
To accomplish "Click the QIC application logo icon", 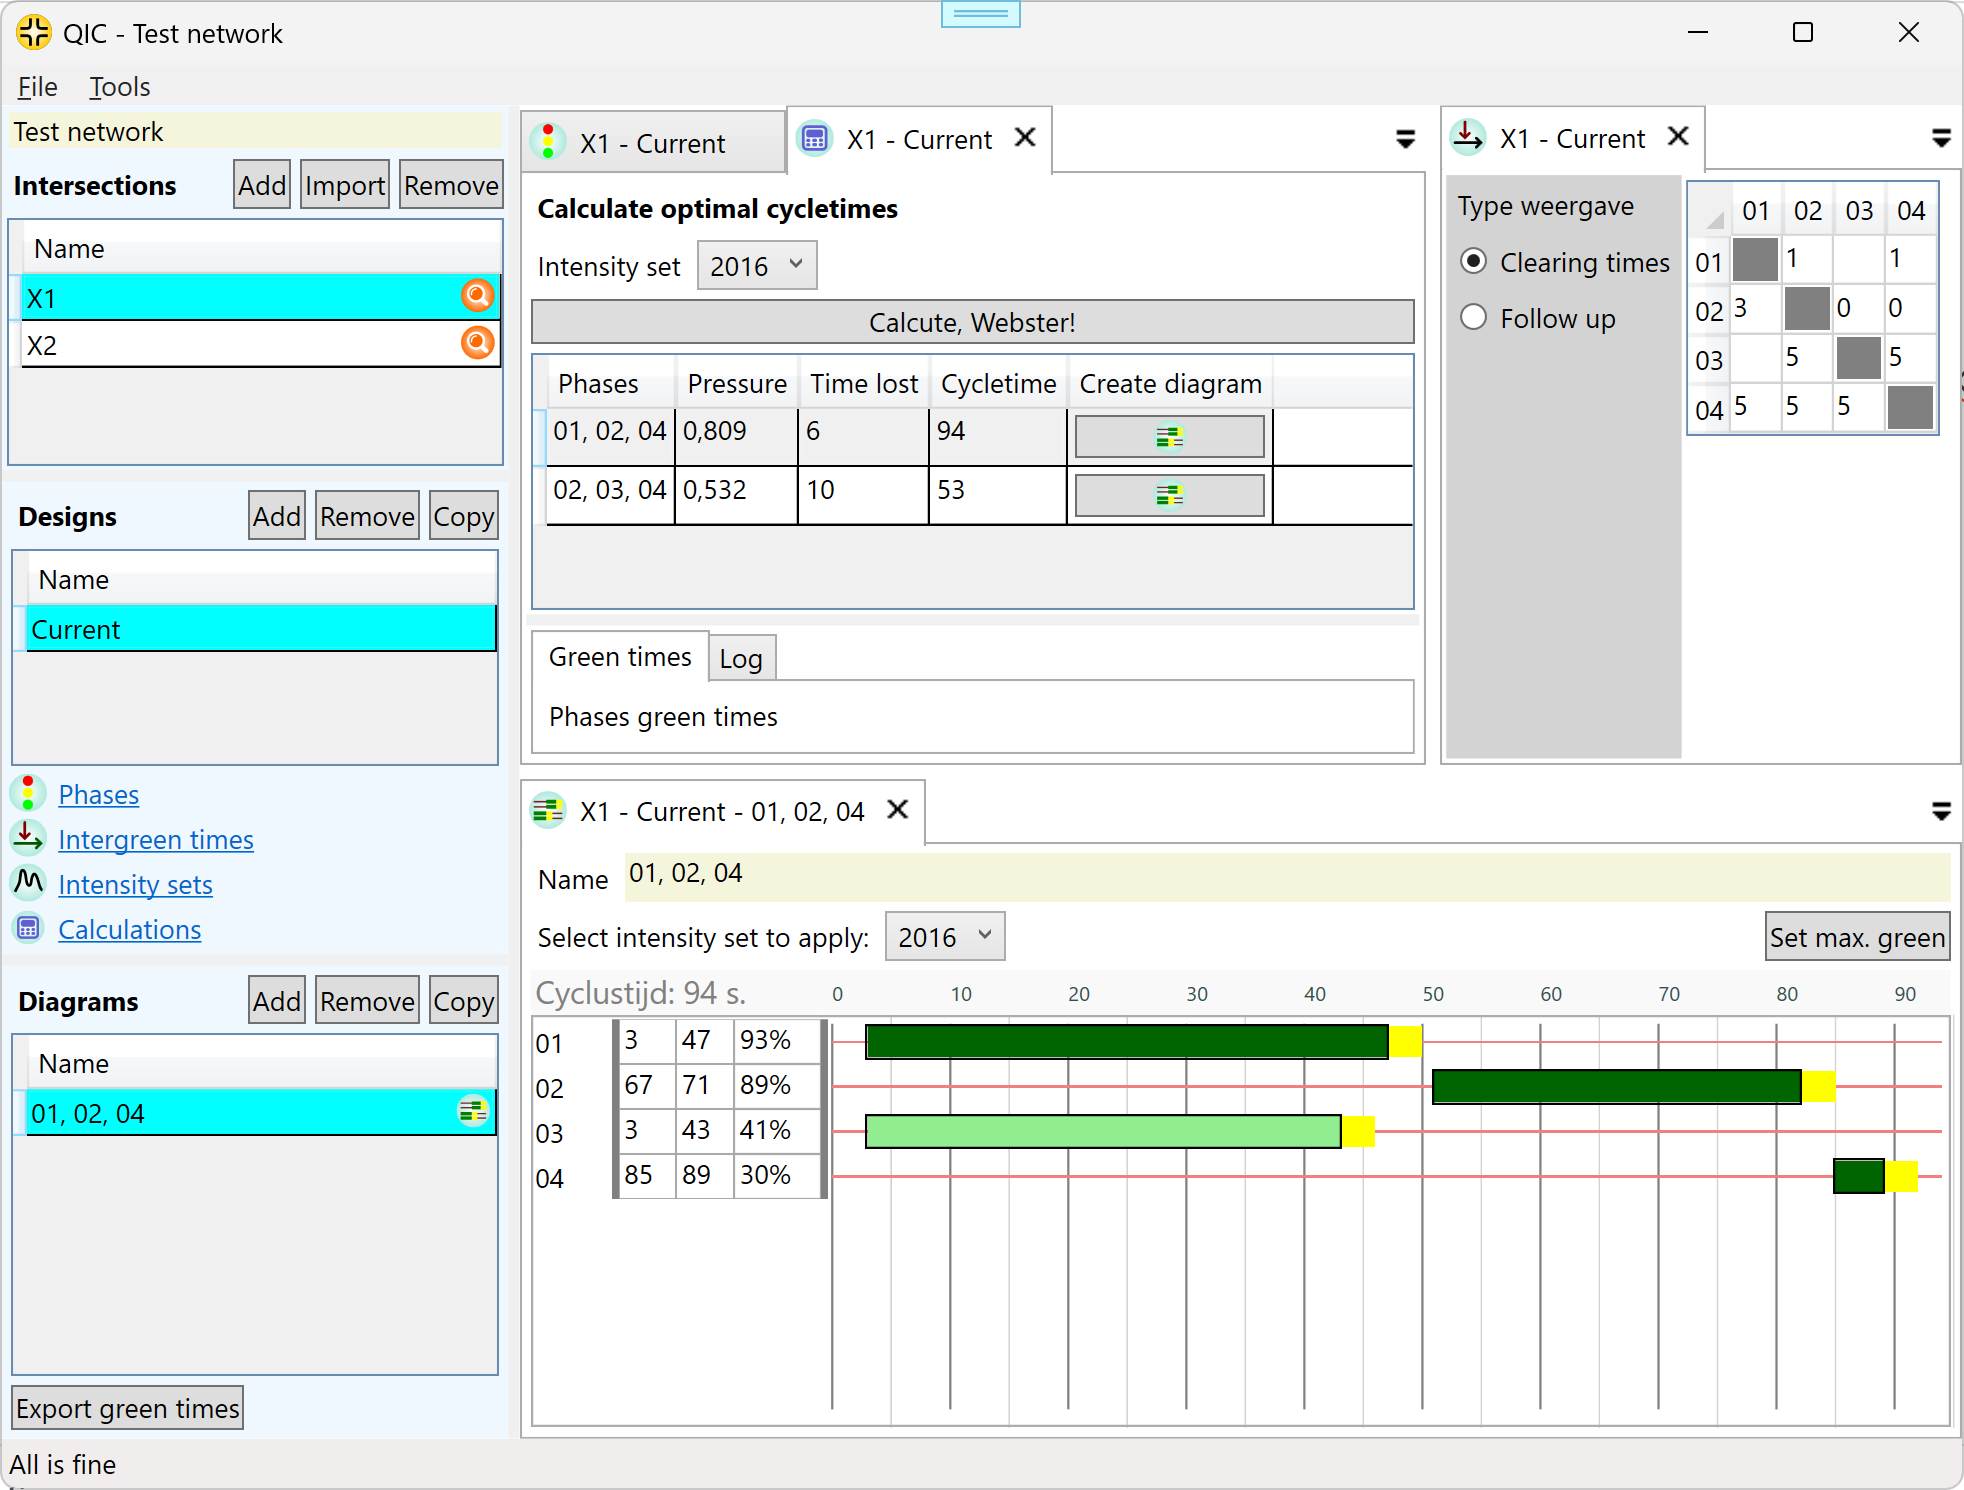I will [33, 33].
